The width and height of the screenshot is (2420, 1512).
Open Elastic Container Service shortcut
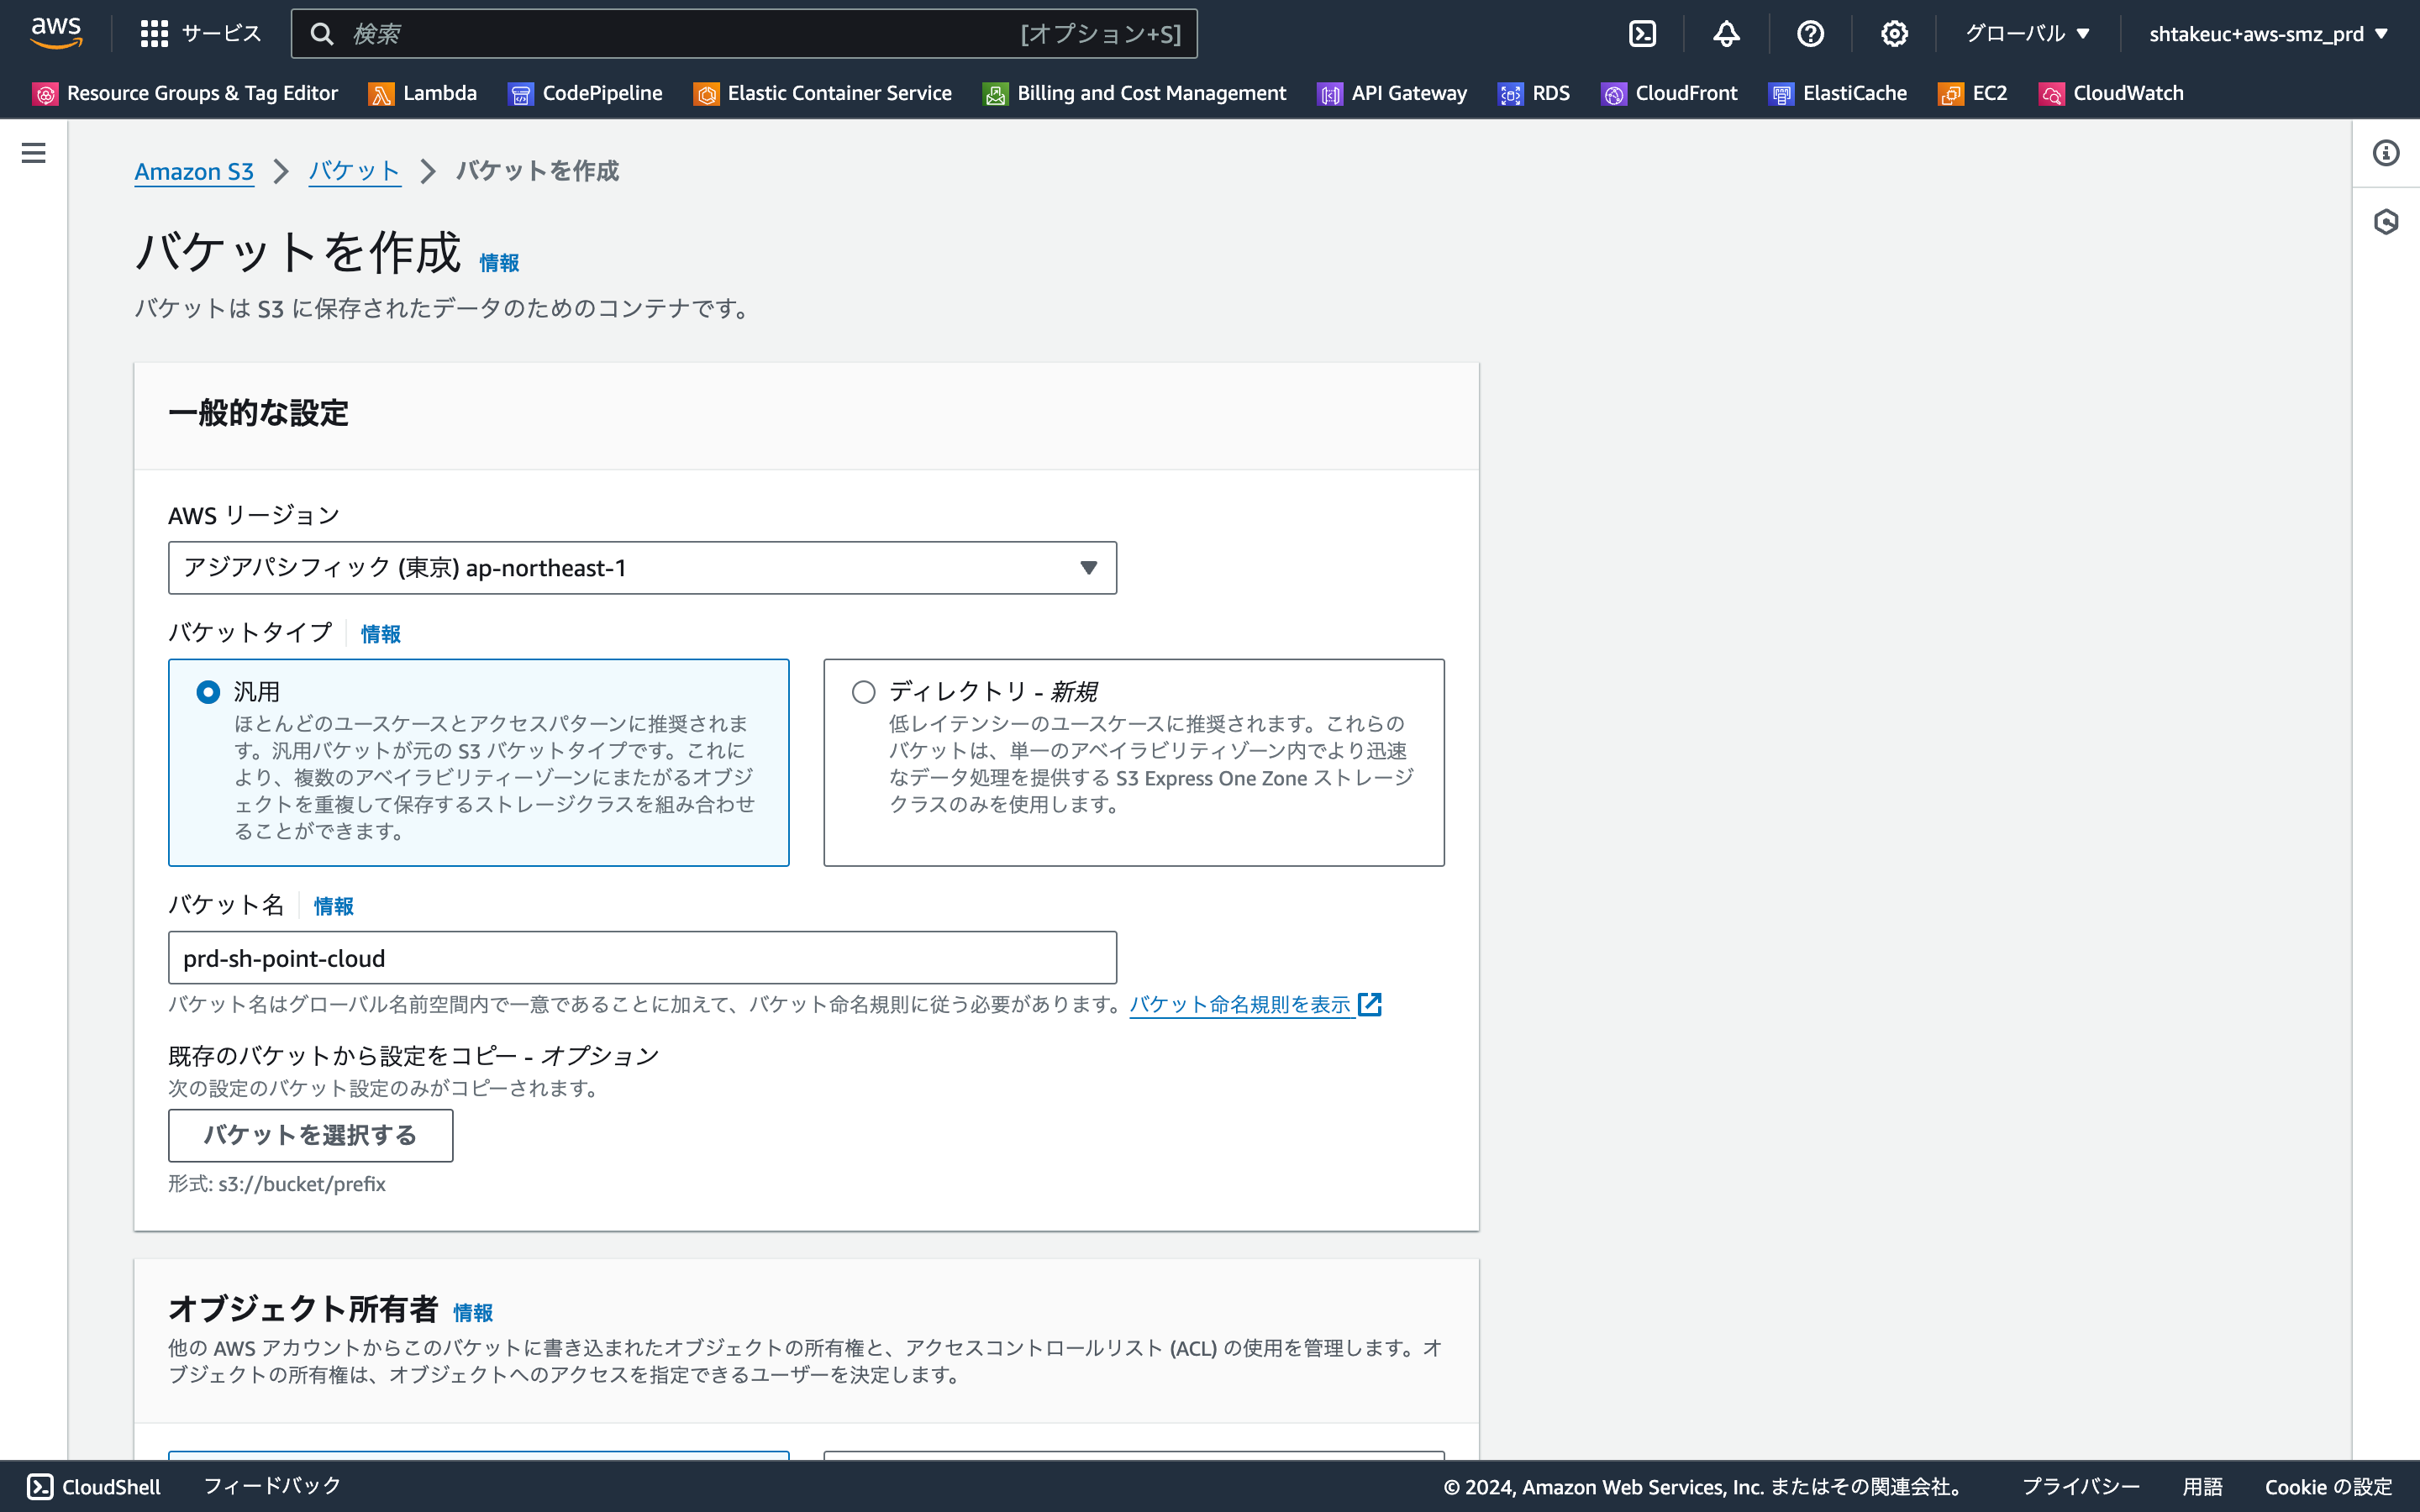coord(823,93)
